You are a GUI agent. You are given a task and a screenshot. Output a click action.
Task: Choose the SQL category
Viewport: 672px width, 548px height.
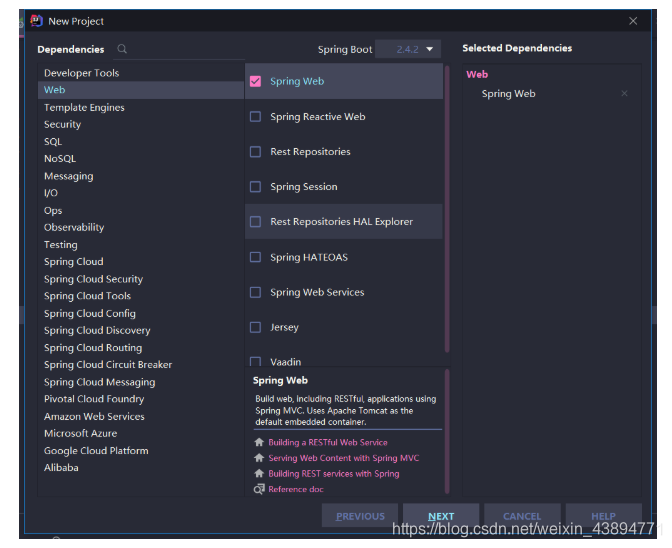141,141
